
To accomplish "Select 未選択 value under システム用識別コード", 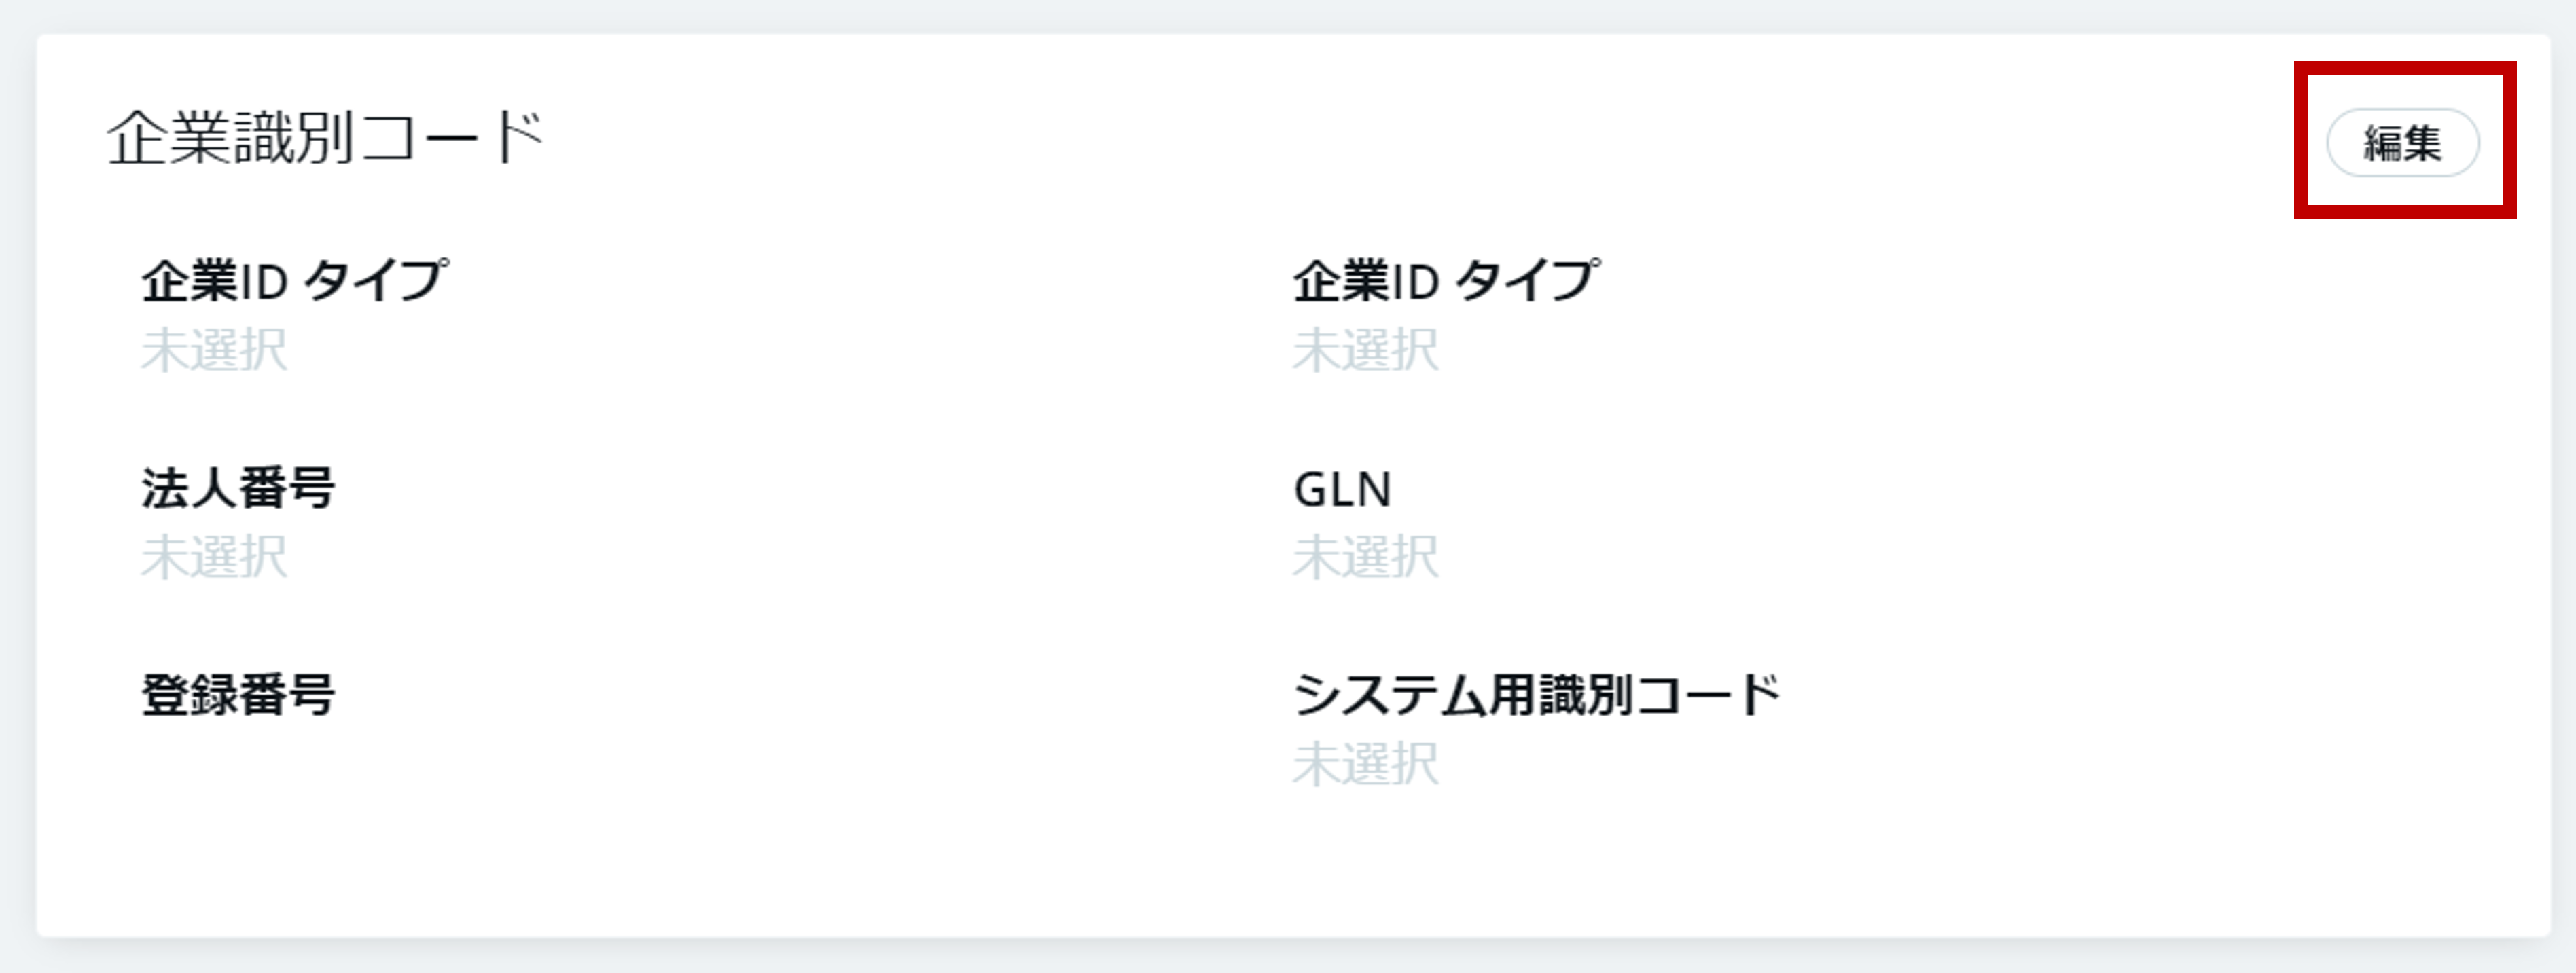I will pyautogui.click(x=1365, y=765).
